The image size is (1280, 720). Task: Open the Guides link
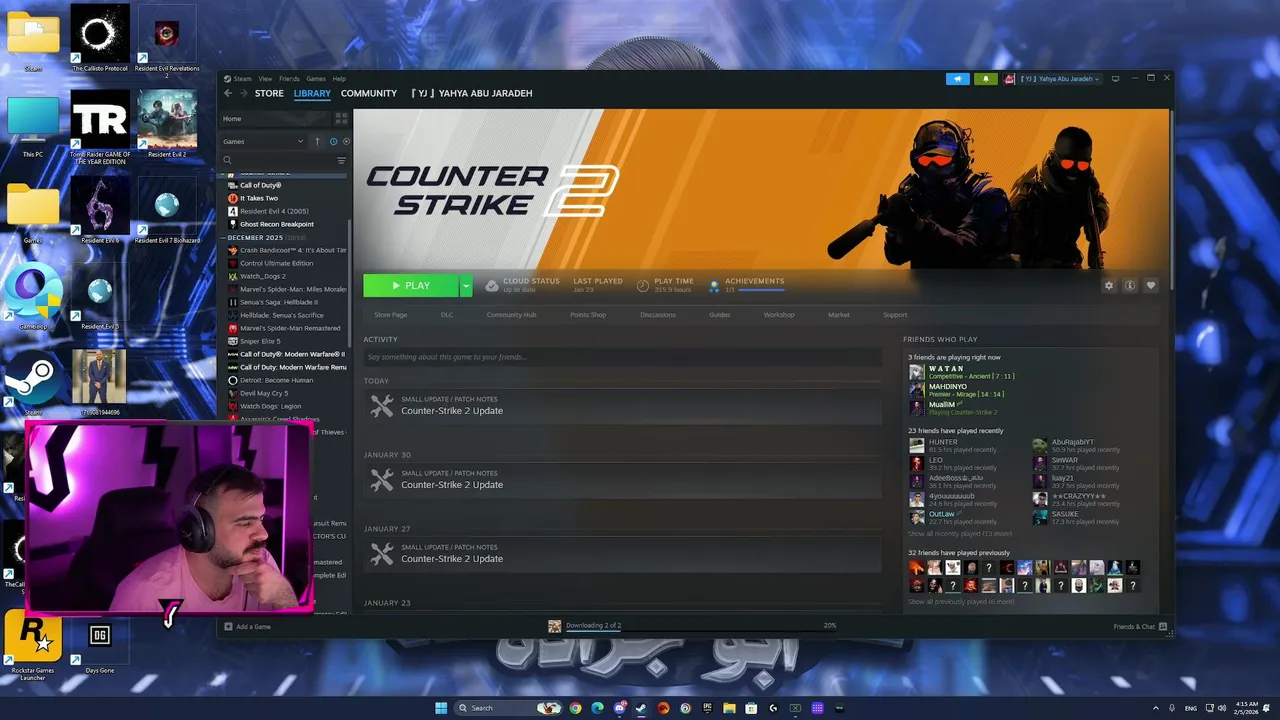pos(720,315)
